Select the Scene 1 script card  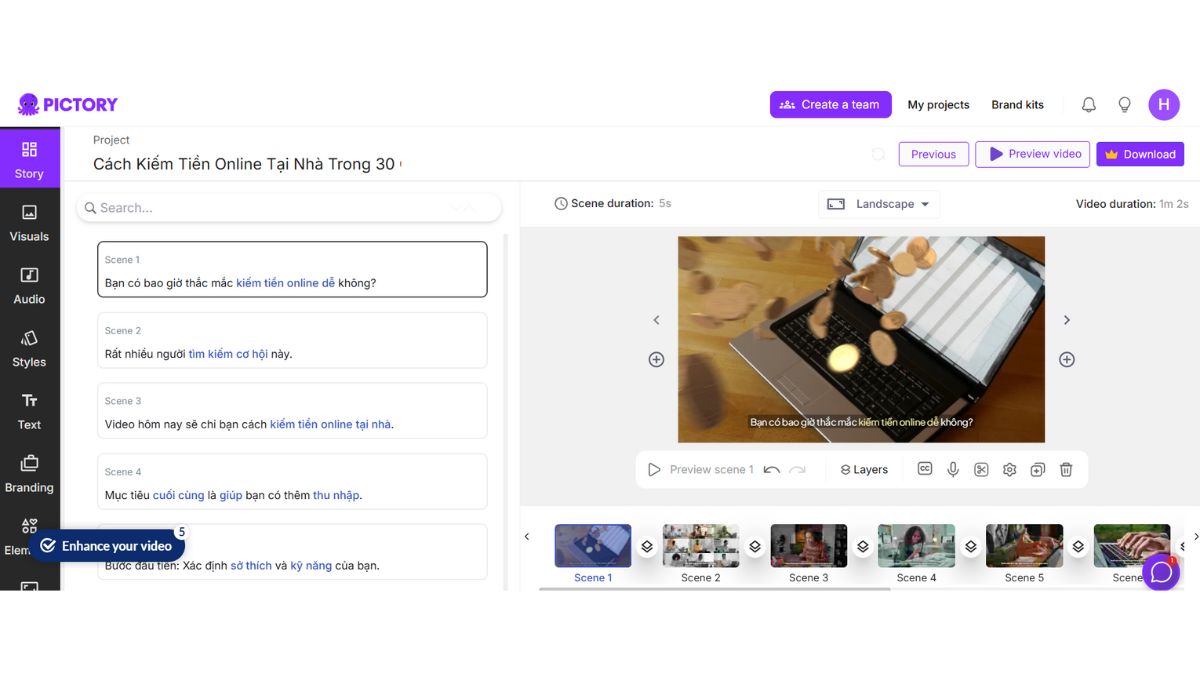(292, 270)
